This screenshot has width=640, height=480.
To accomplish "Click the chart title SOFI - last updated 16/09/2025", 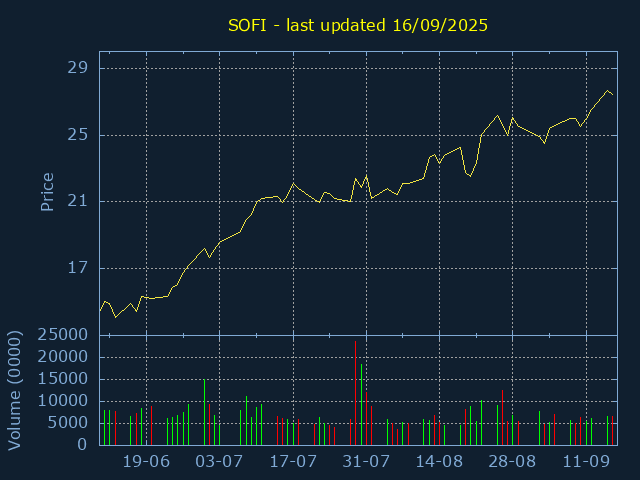I will (x=358, y=25).
